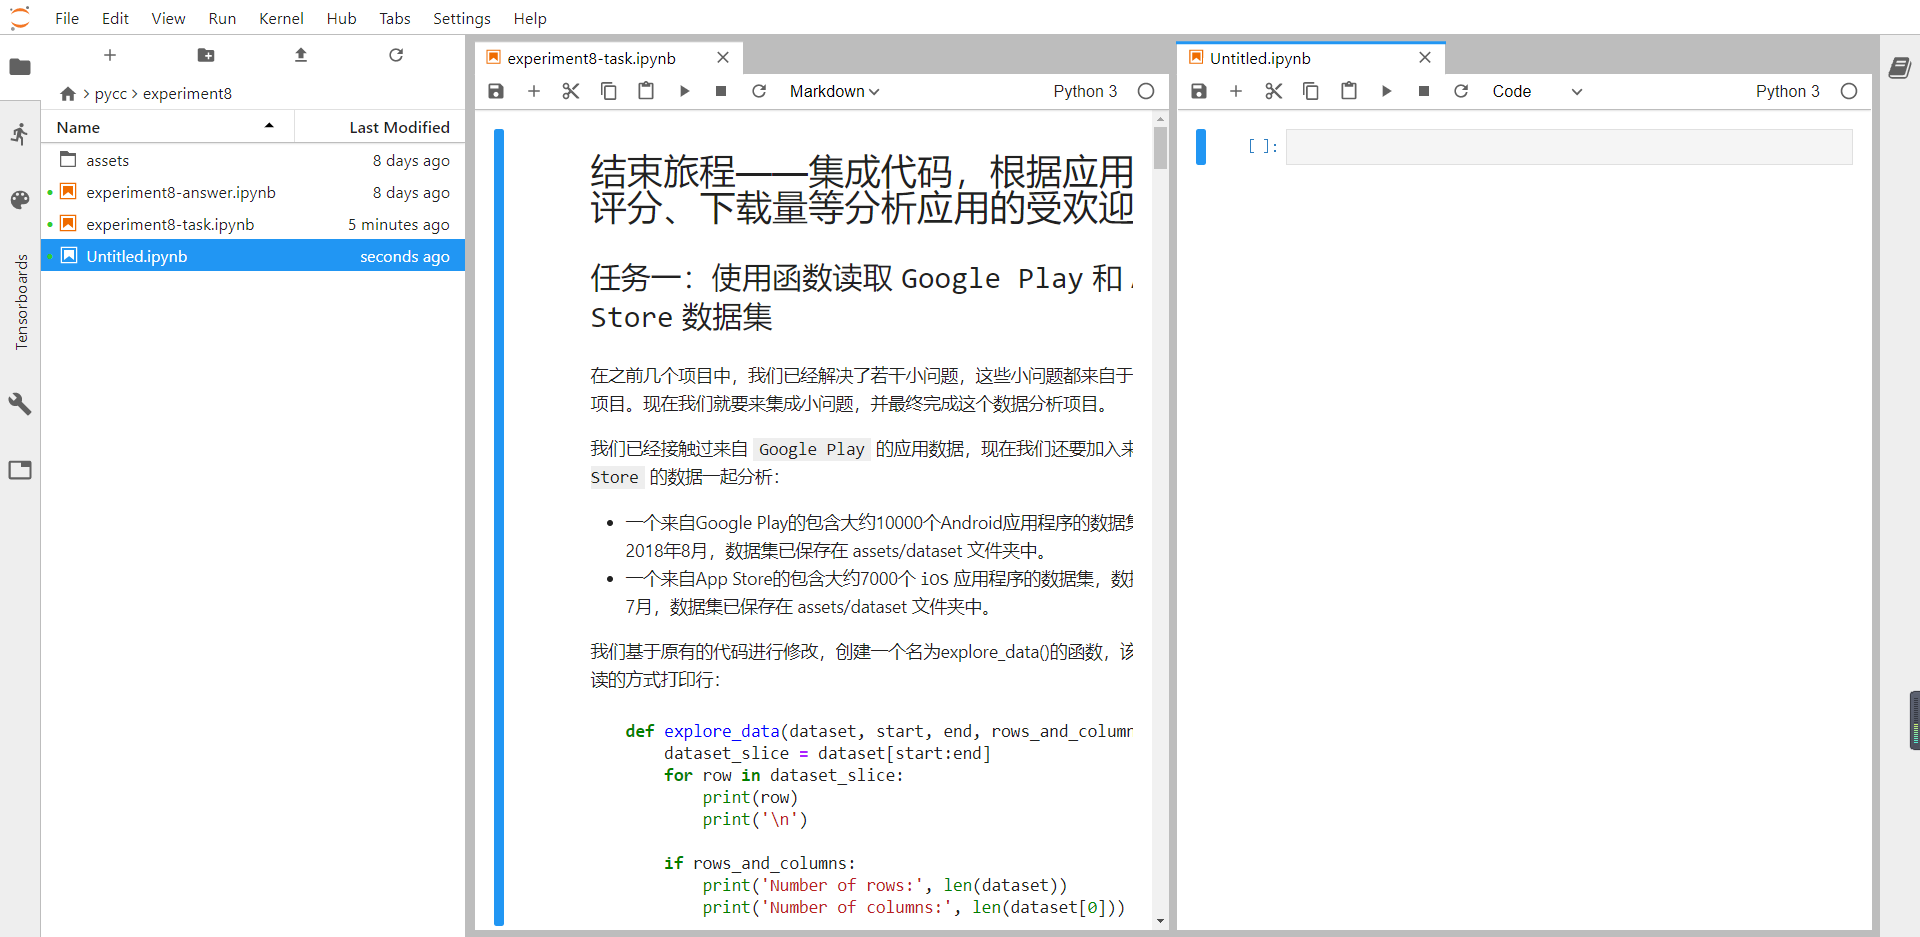This screenshot has height=937, width=1920.
Task: Click the kernel status circle in Untitled notebook
Action: (x=1849, y=91)
